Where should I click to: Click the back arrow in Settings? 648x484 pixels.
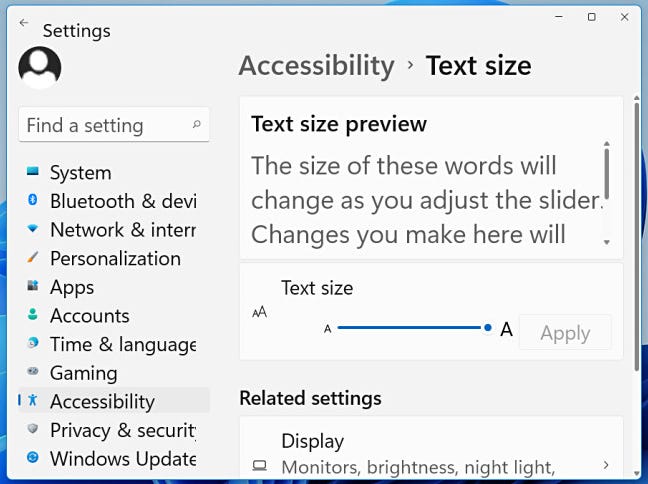(24, 22)
